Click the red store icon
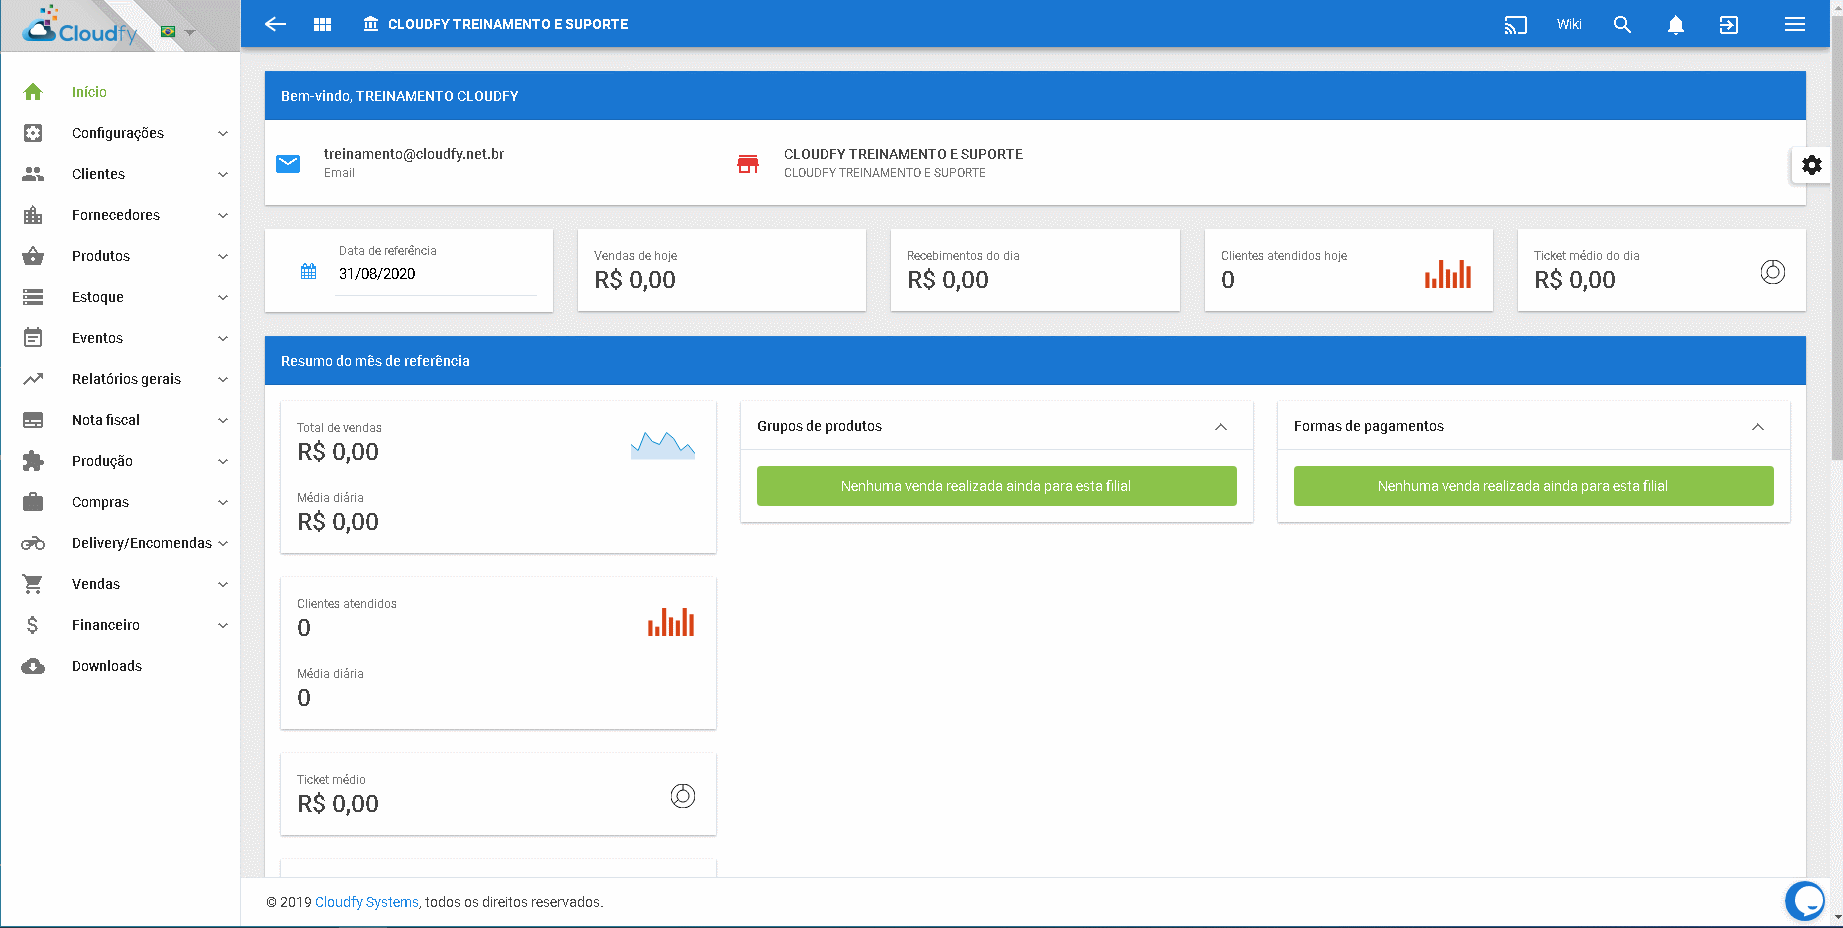 747,163
